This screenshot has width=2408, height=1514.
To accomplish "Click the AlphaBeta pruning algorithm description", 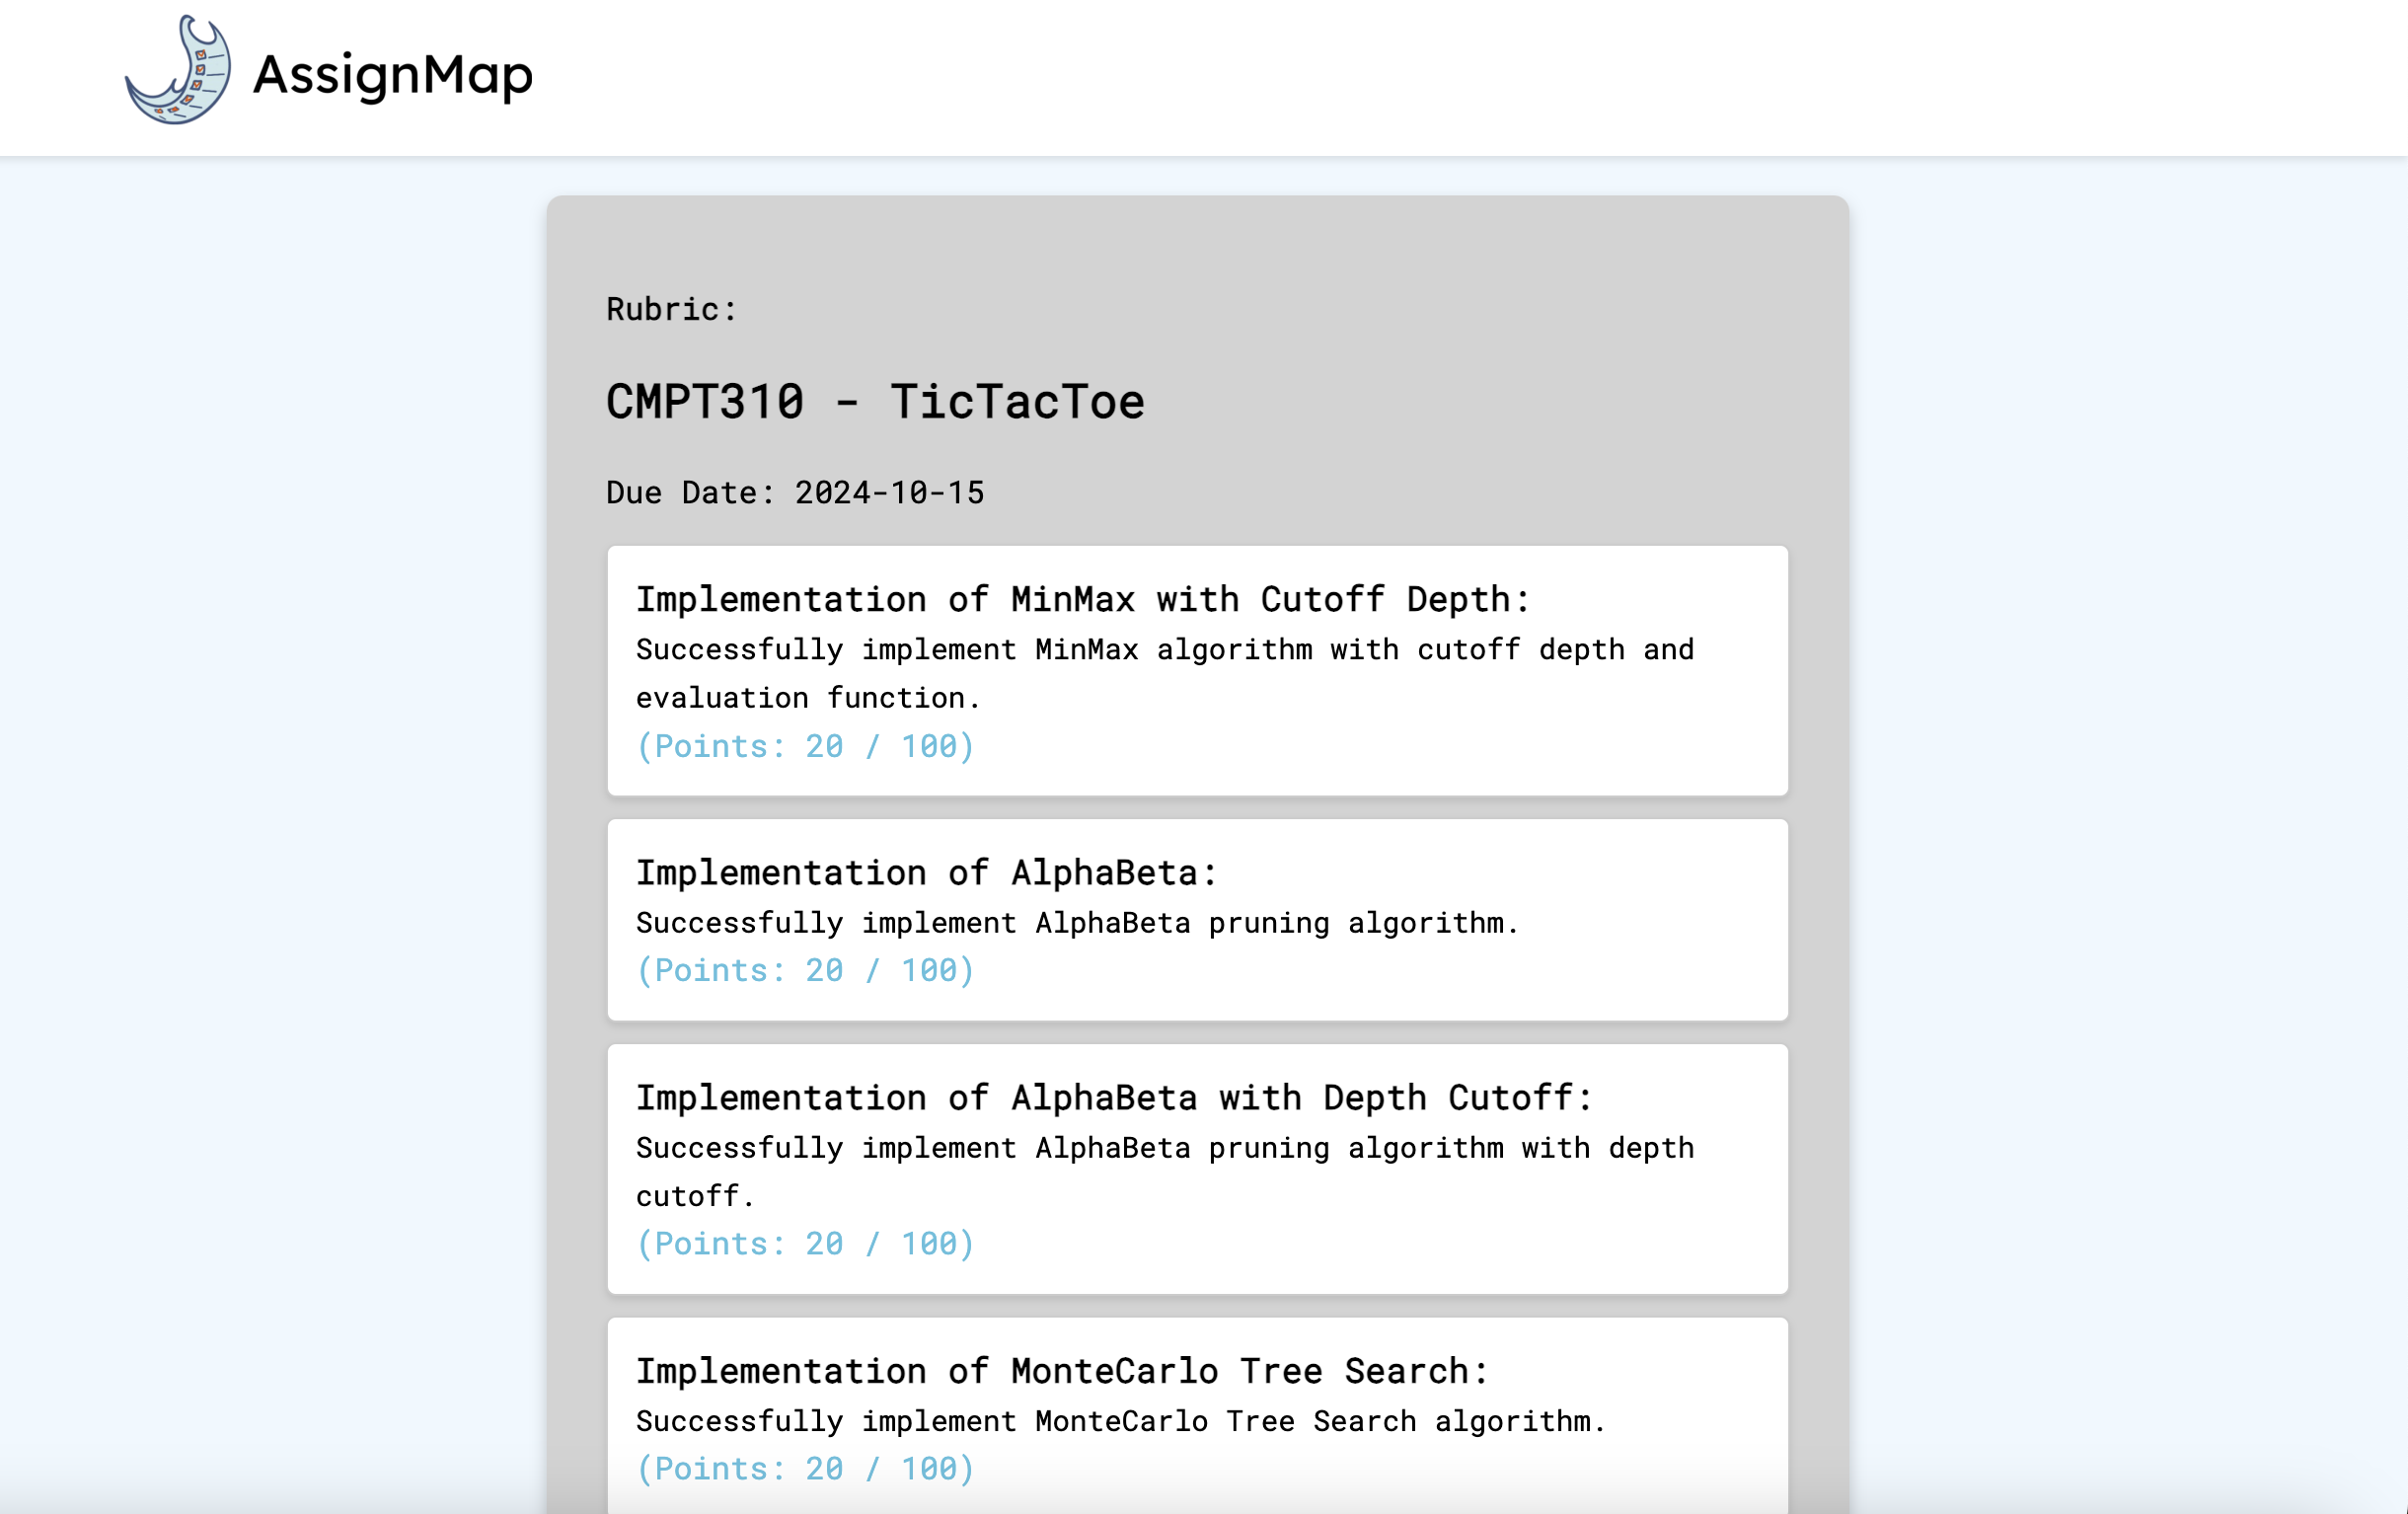I will (1077, 922).
